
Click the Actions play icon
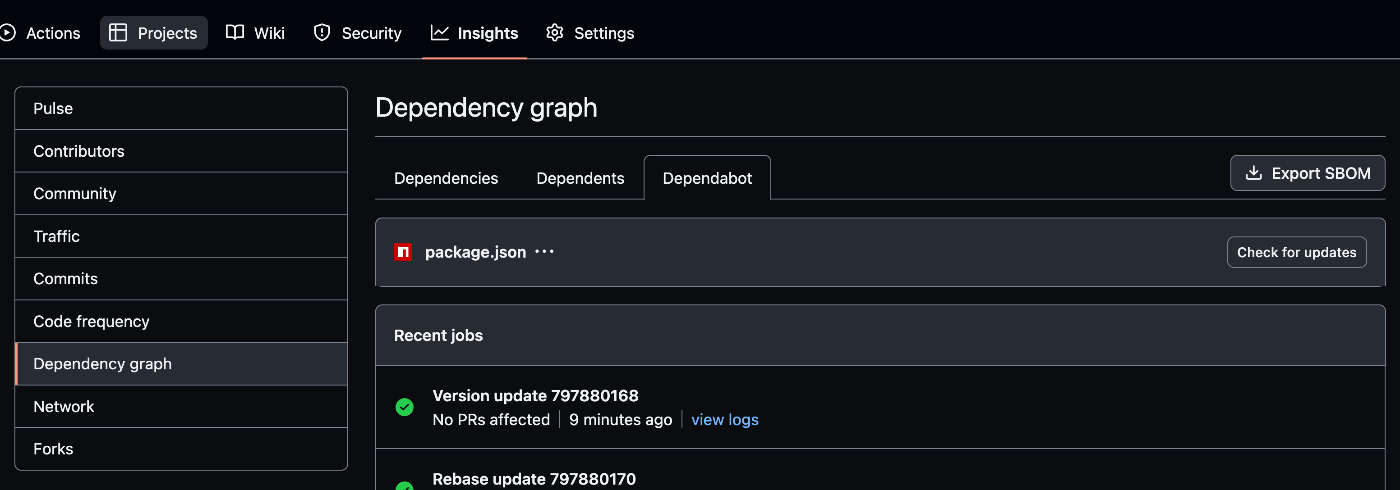8,33
